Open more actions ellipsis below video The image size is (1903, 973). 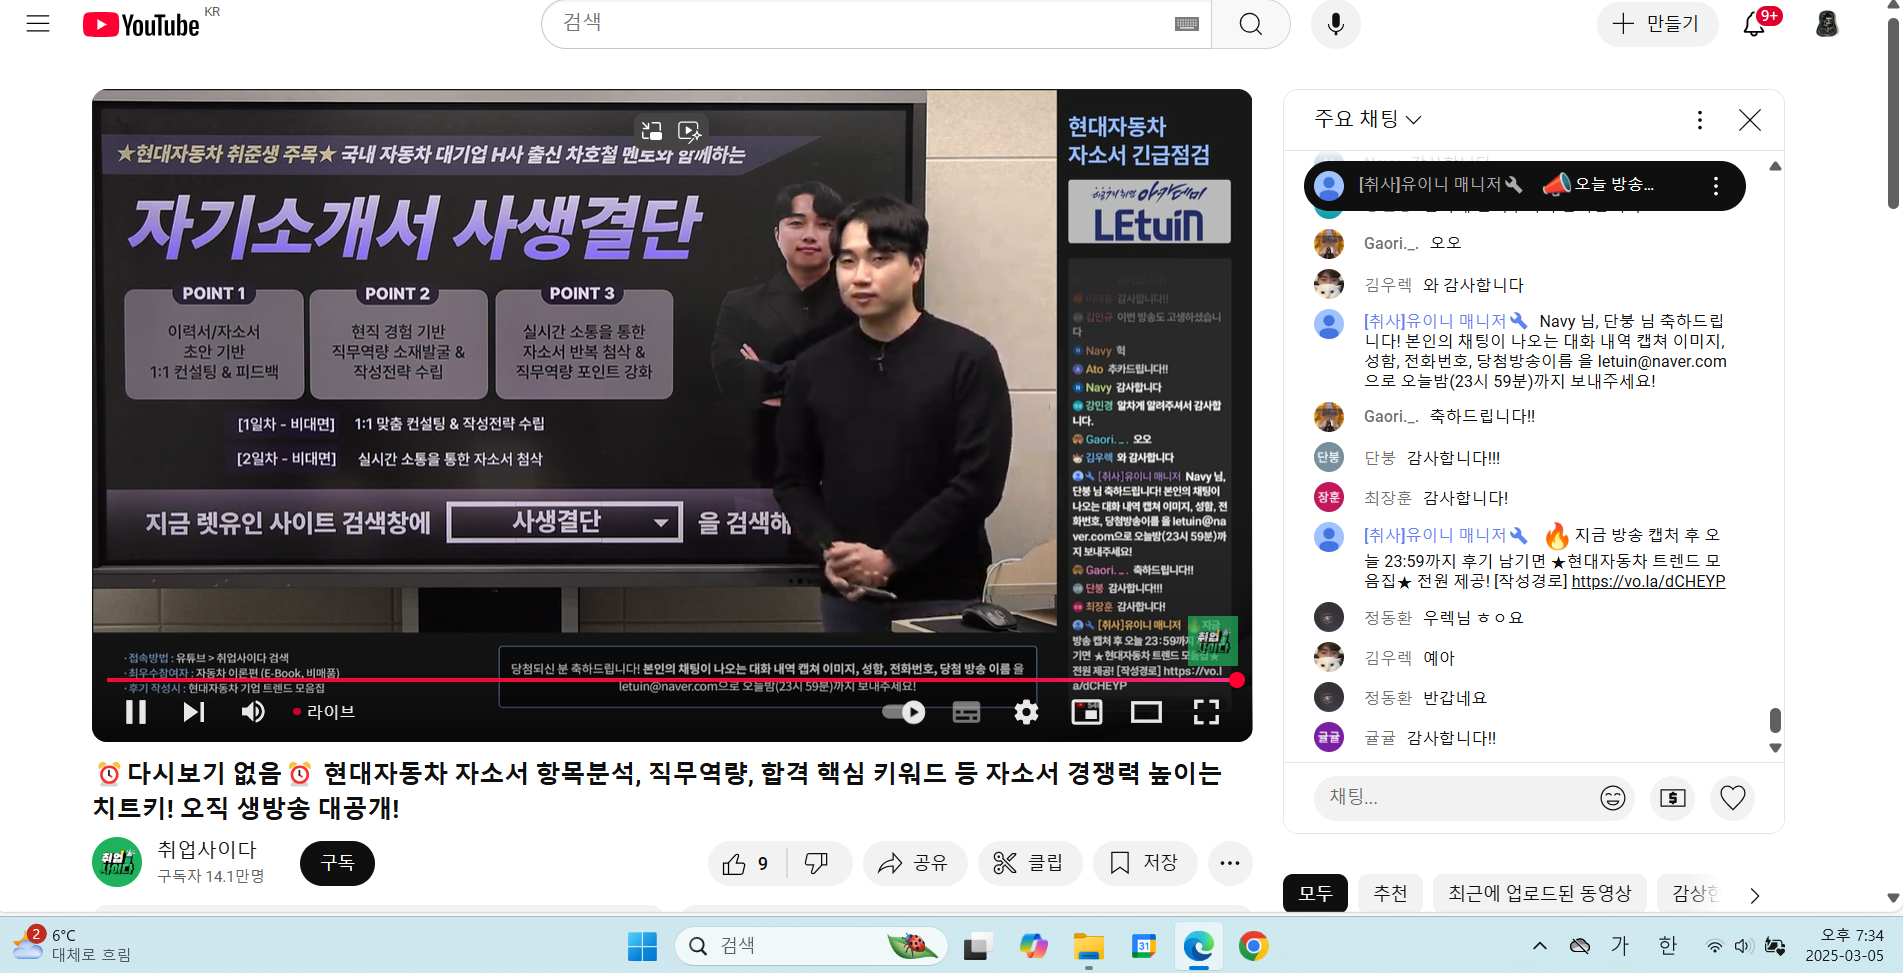1230,863
